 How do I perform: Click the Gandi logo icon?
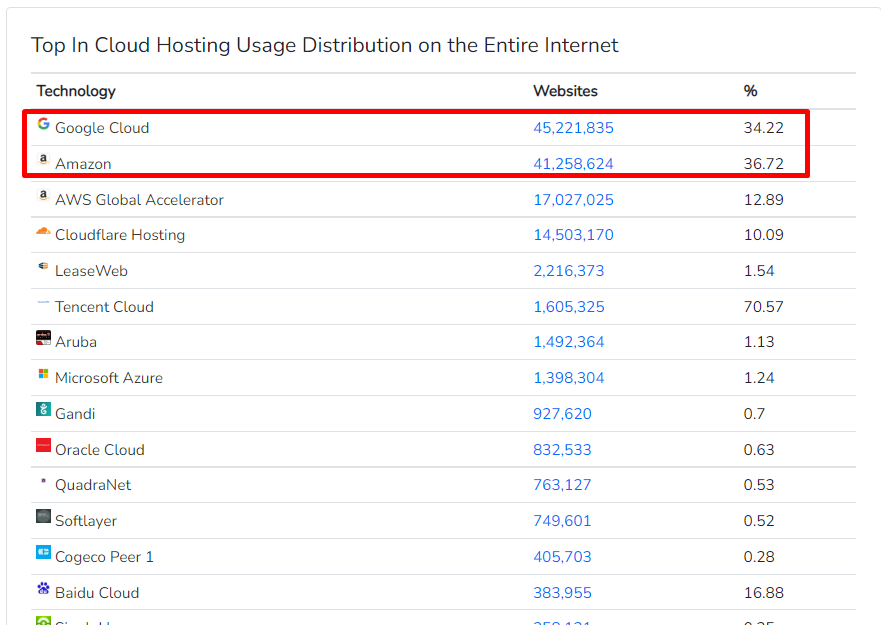point(43,409)
